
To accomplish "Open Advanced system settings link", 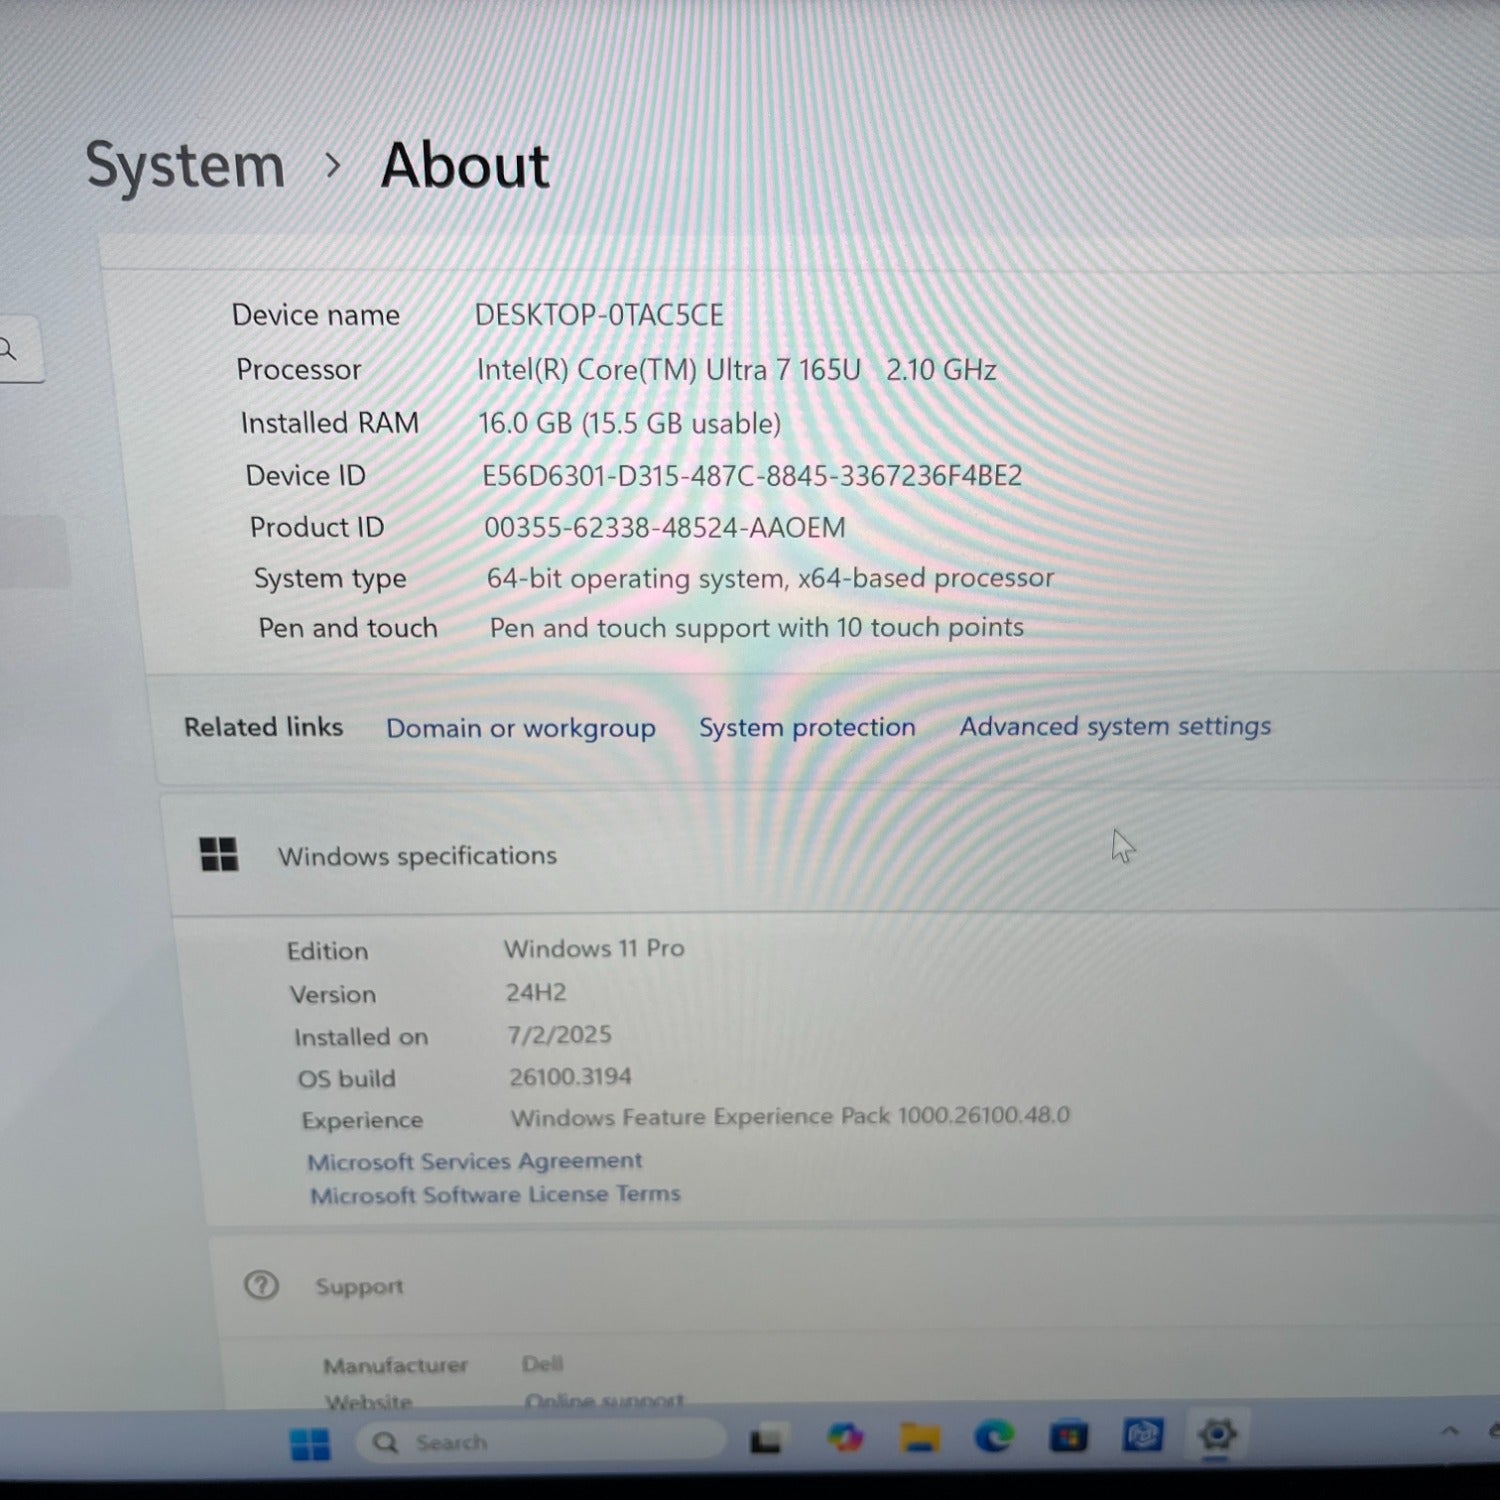I will 1115,726.
